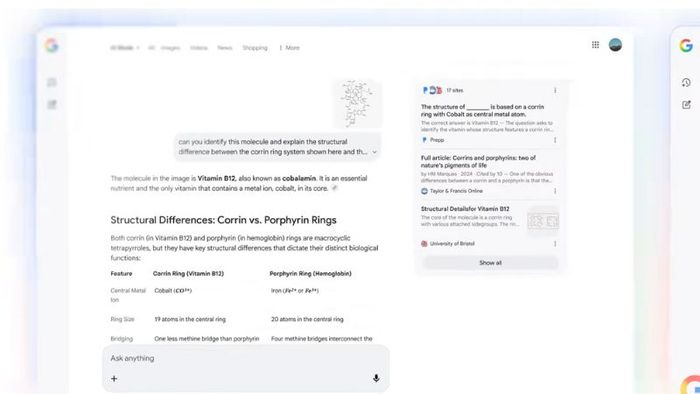
Task: Click the plus attach icon
Action: click(114, 378)
